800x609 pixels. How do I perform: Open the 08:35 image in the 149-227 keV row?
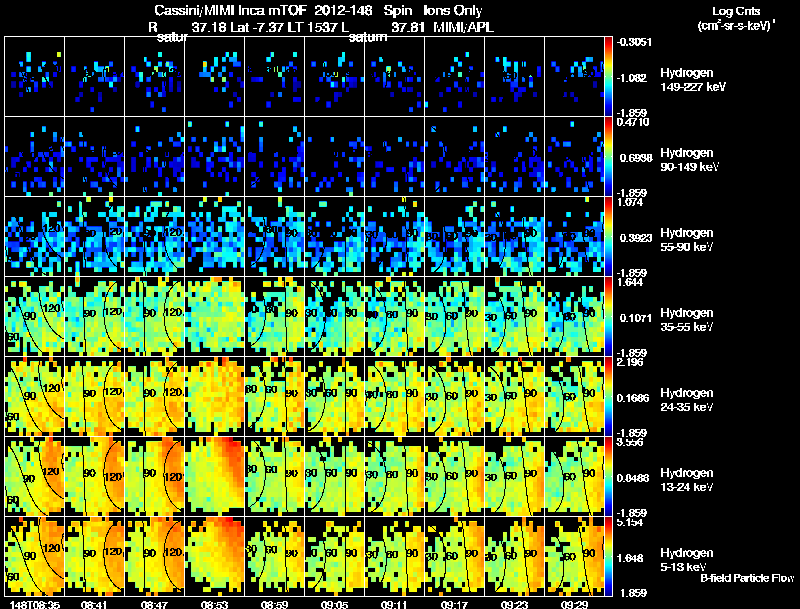35,77
